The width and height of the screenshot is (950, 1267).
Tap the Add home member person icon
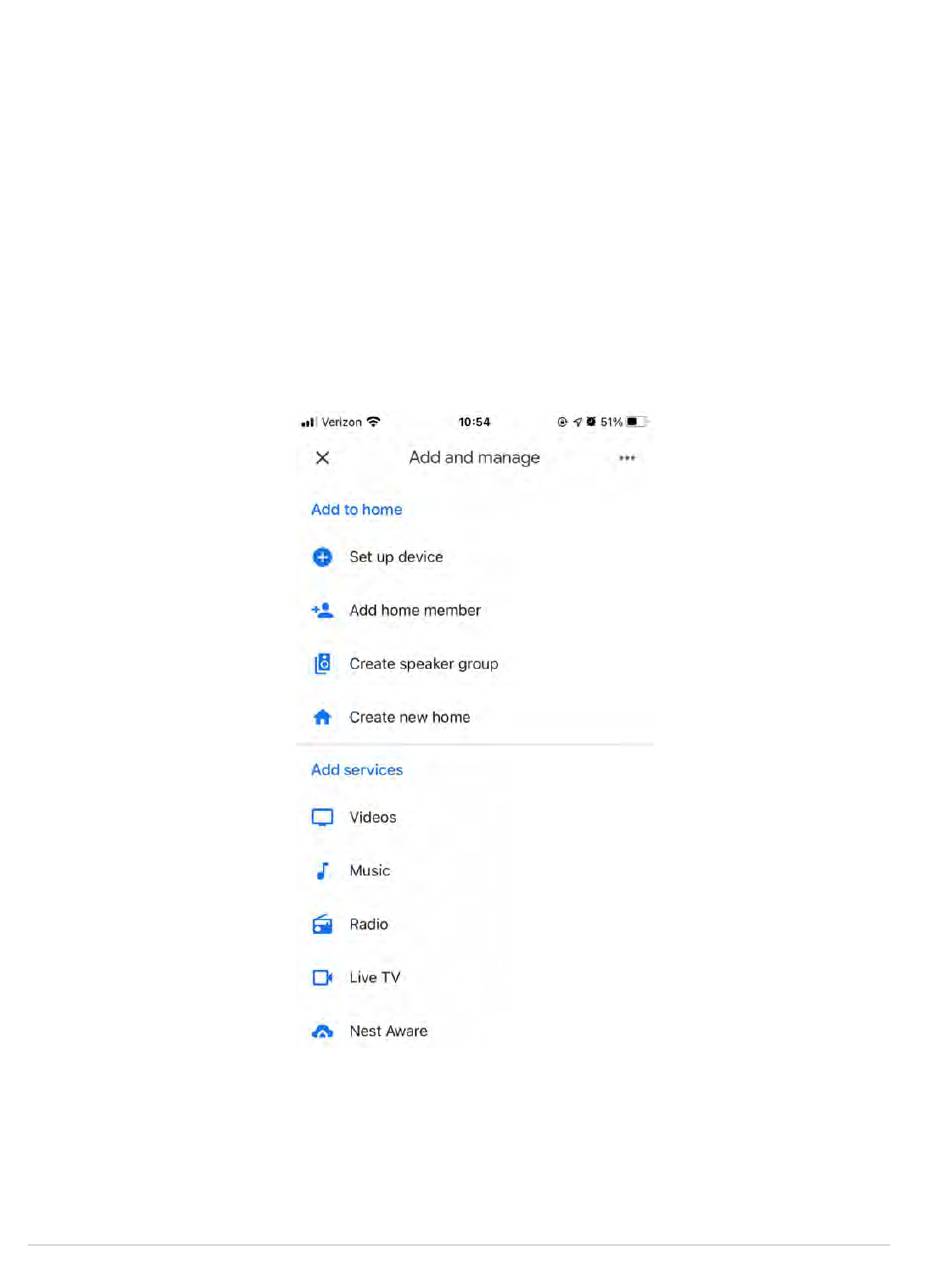(x=322, y=610)
